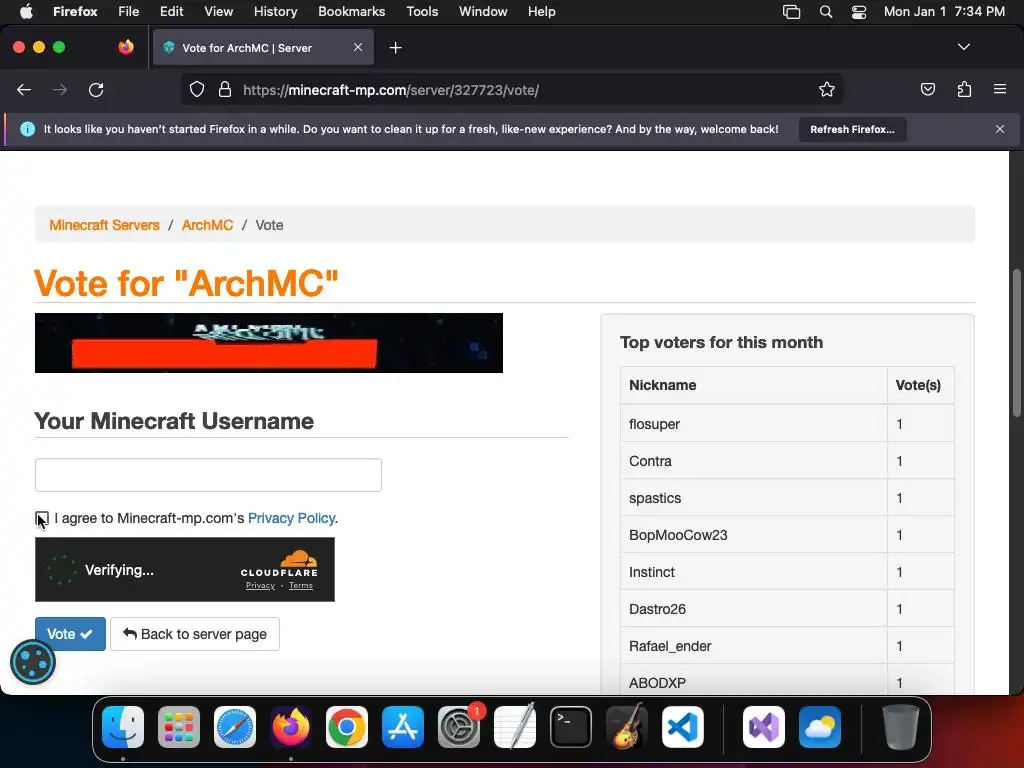Open the Privacy Policy link
The width and height of the screenshot is (1024, 768).
point(293,519)
